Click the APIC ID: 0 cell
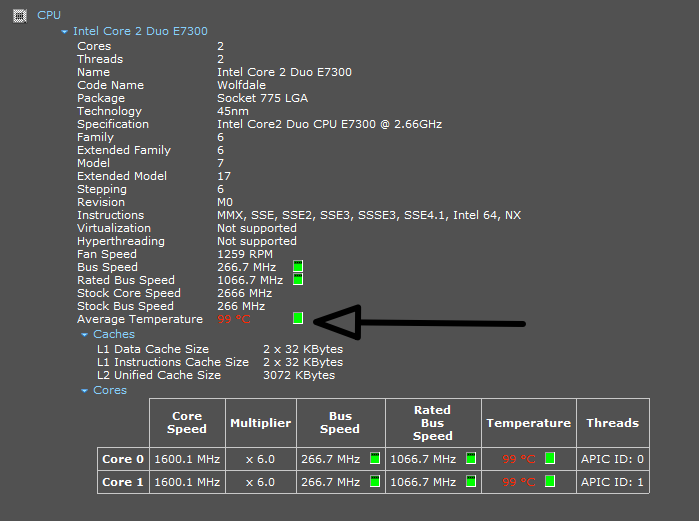The width and height of the screenshot is (699, 521). point(613,459)
